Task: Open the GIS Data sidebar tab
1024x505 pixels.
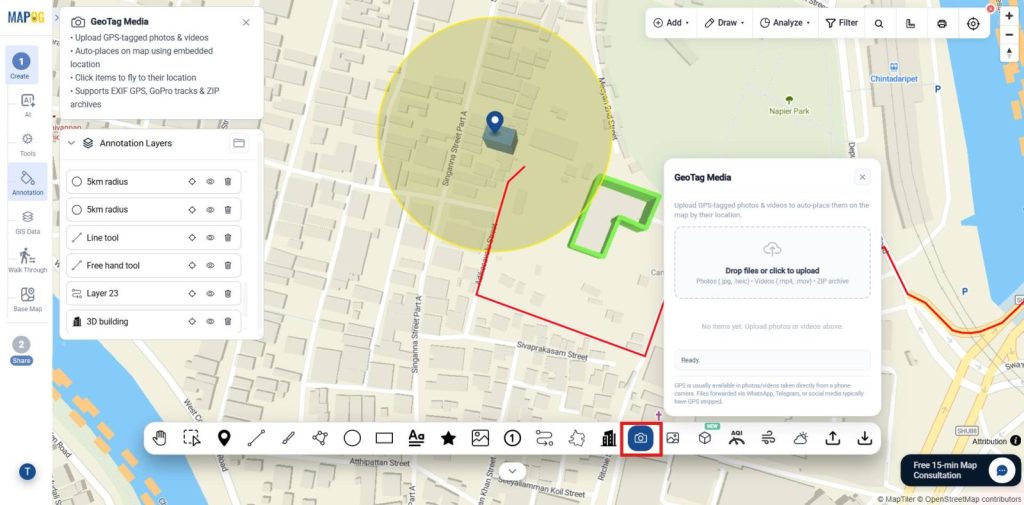Action: 27,222
